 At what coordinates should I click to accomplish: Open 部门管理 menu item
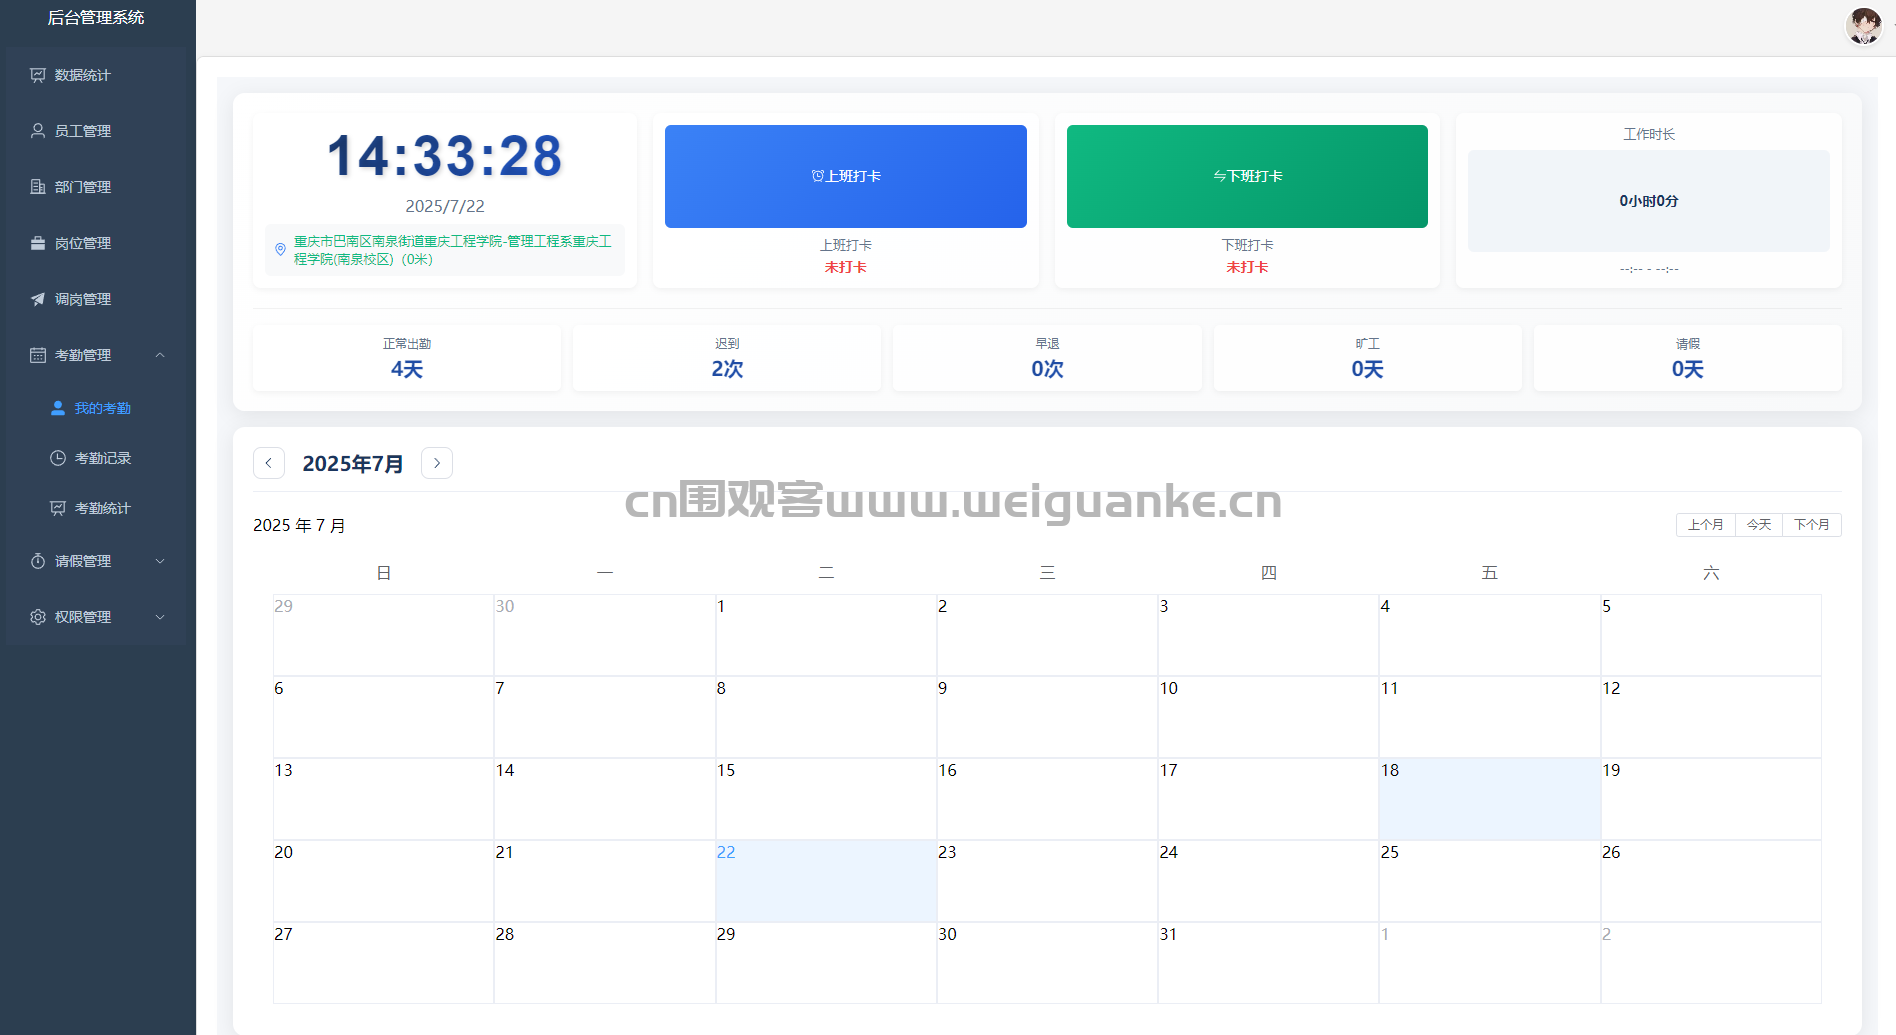point(96,187)
